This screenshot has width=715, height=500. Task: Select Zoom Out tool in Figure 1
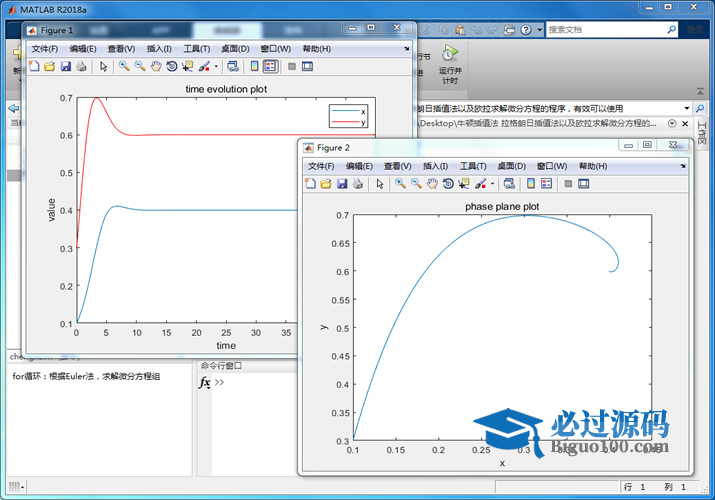click(140, 67)
